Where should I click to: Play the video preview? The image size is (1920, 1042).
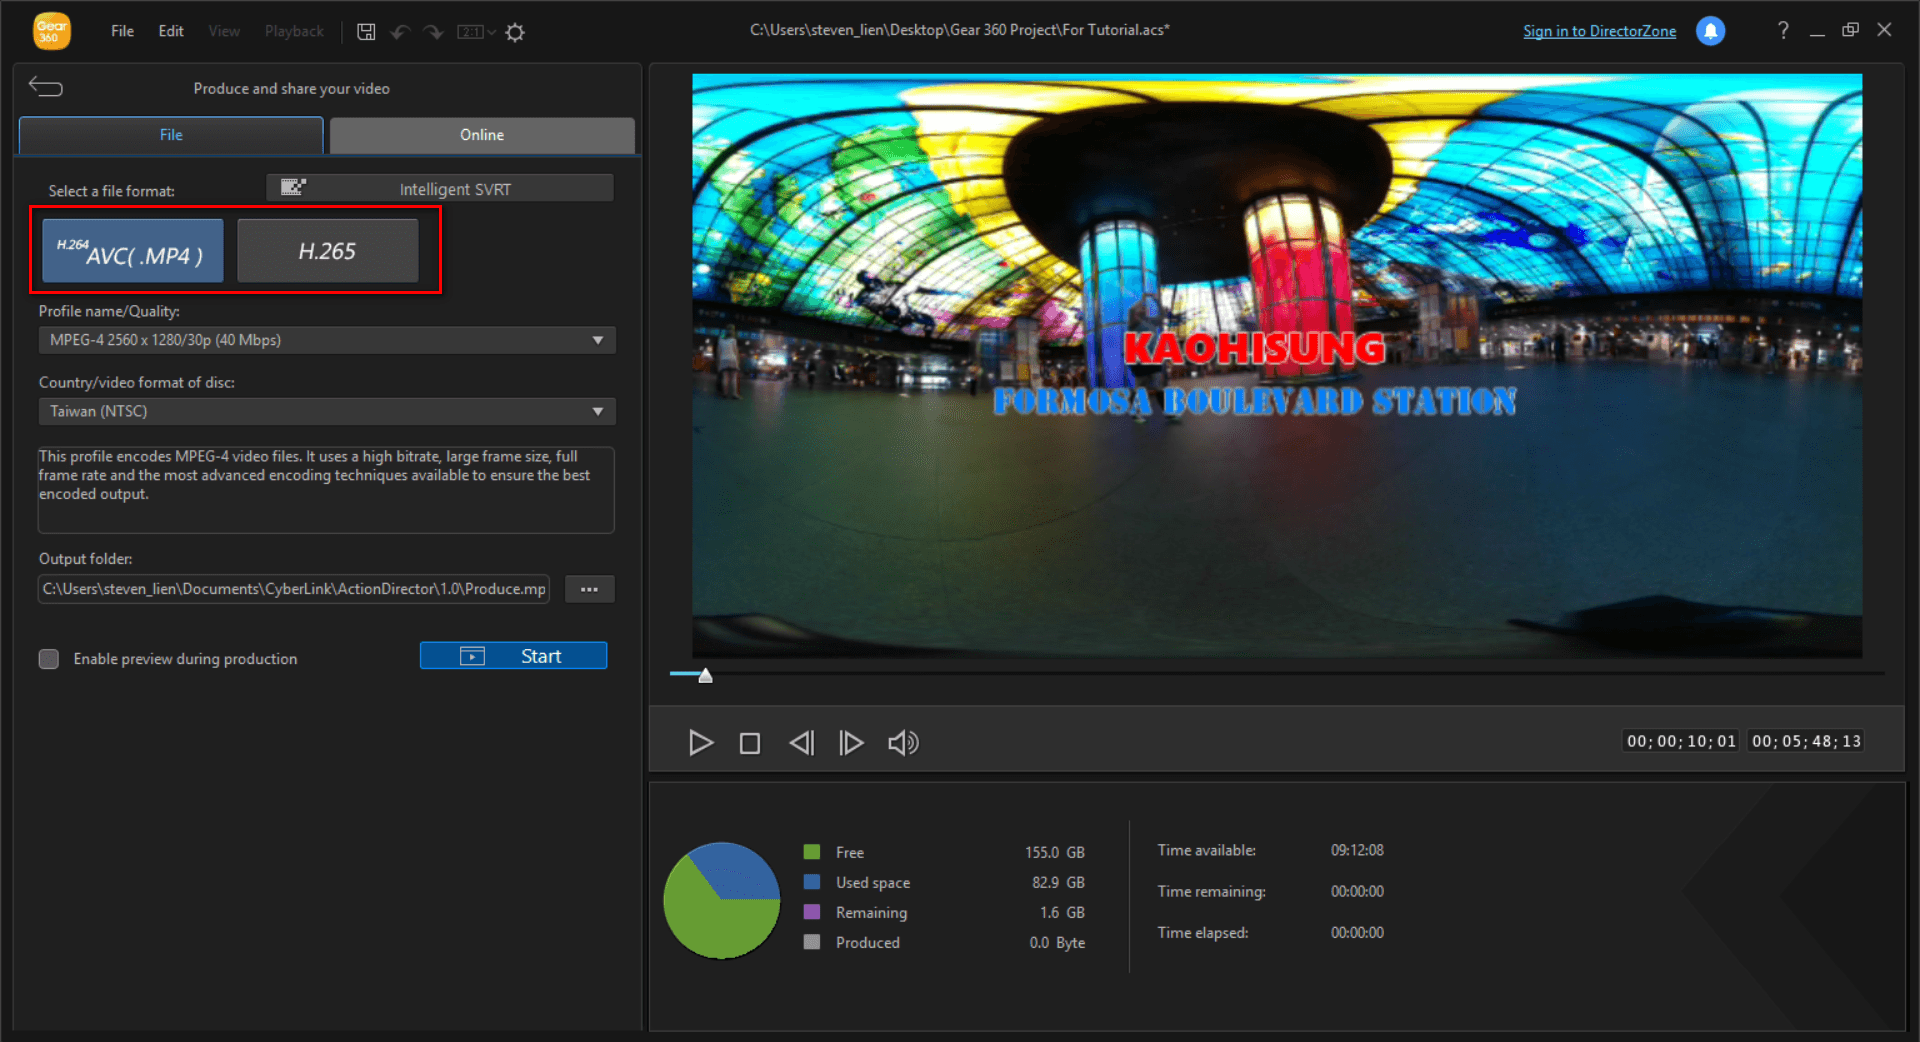click(701, 742)
